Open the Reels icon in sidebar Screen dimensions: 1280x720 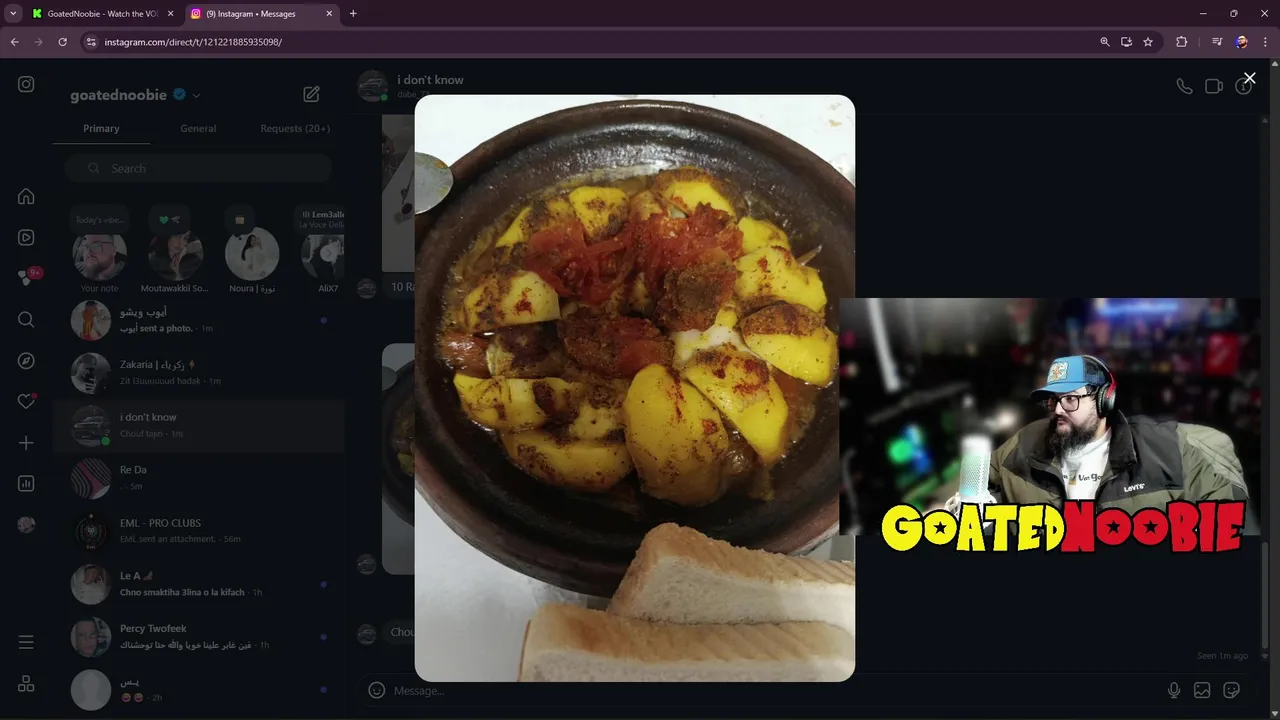pos(26,237)
